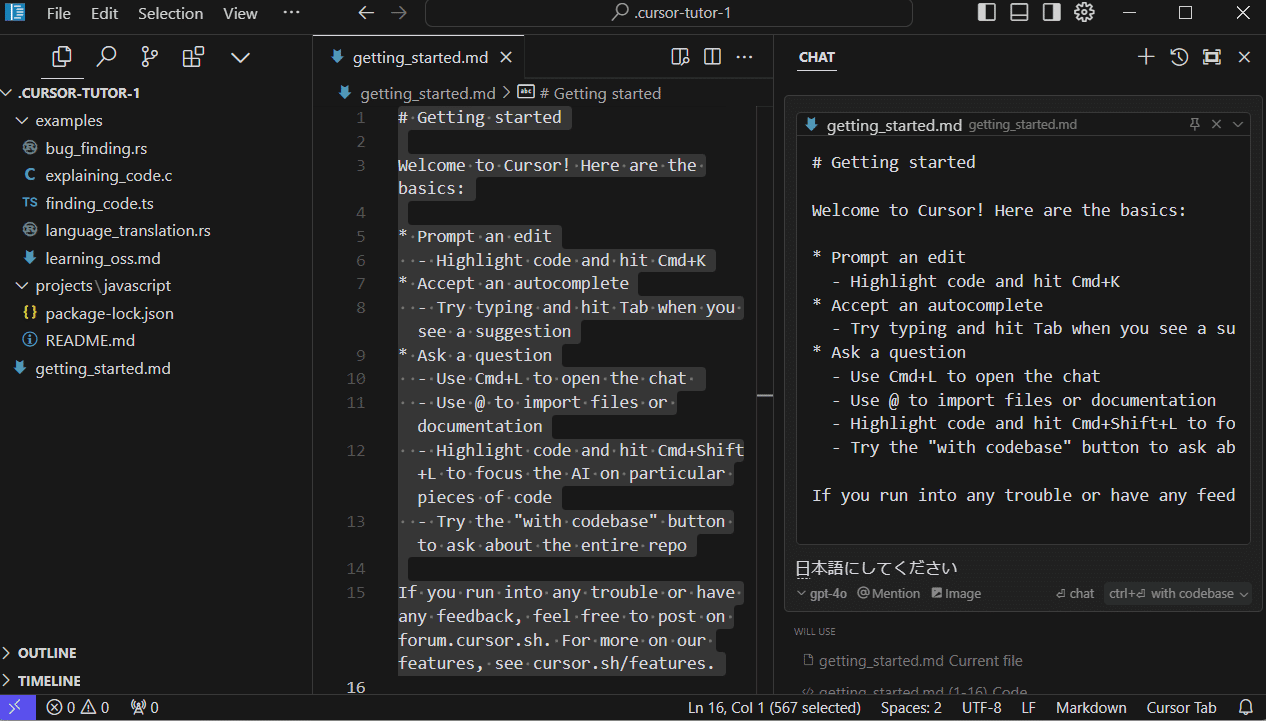This screenshot has height=721, width=1266.
Task: Open the View menu
Action: 239,13
